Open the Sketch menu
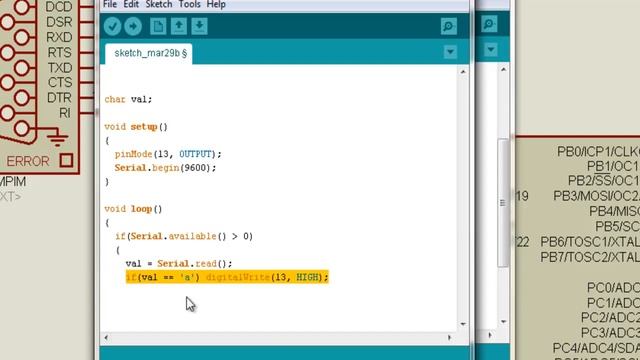Image resolution: width=640 pixels, height=360 pixels. point(159,4)
